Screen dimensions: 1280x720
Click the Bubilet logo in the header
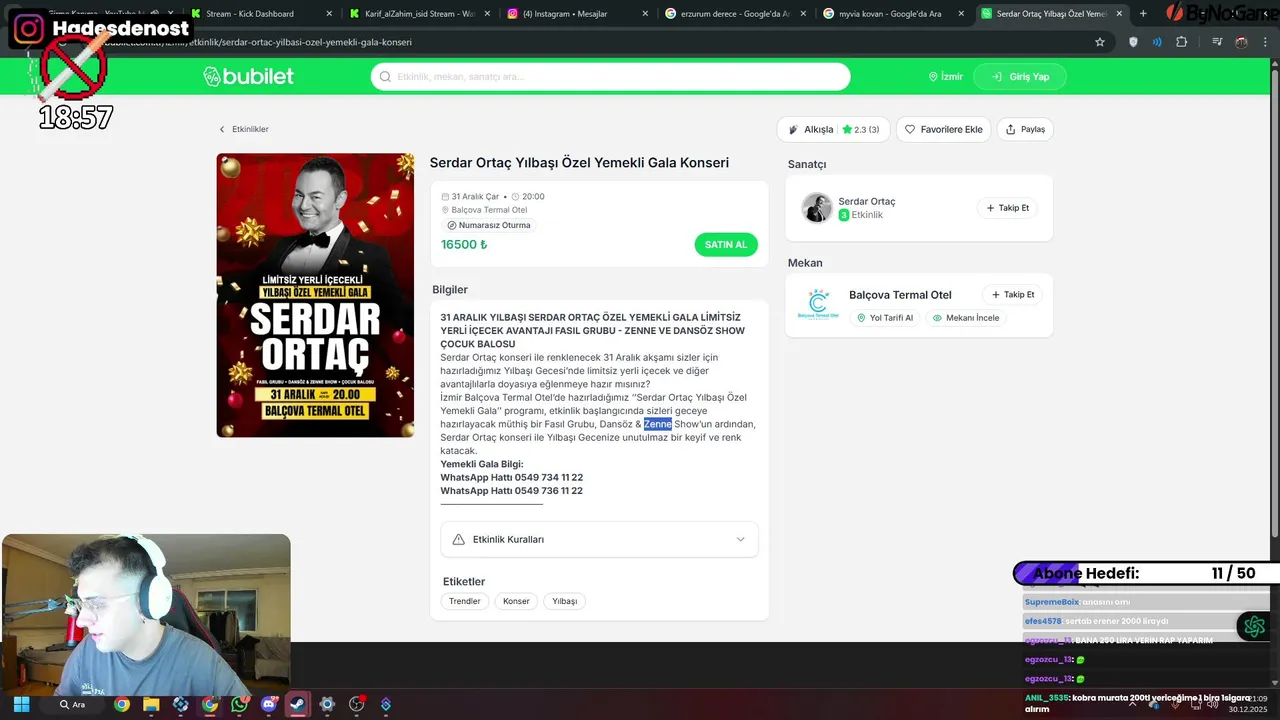point(248,77)
